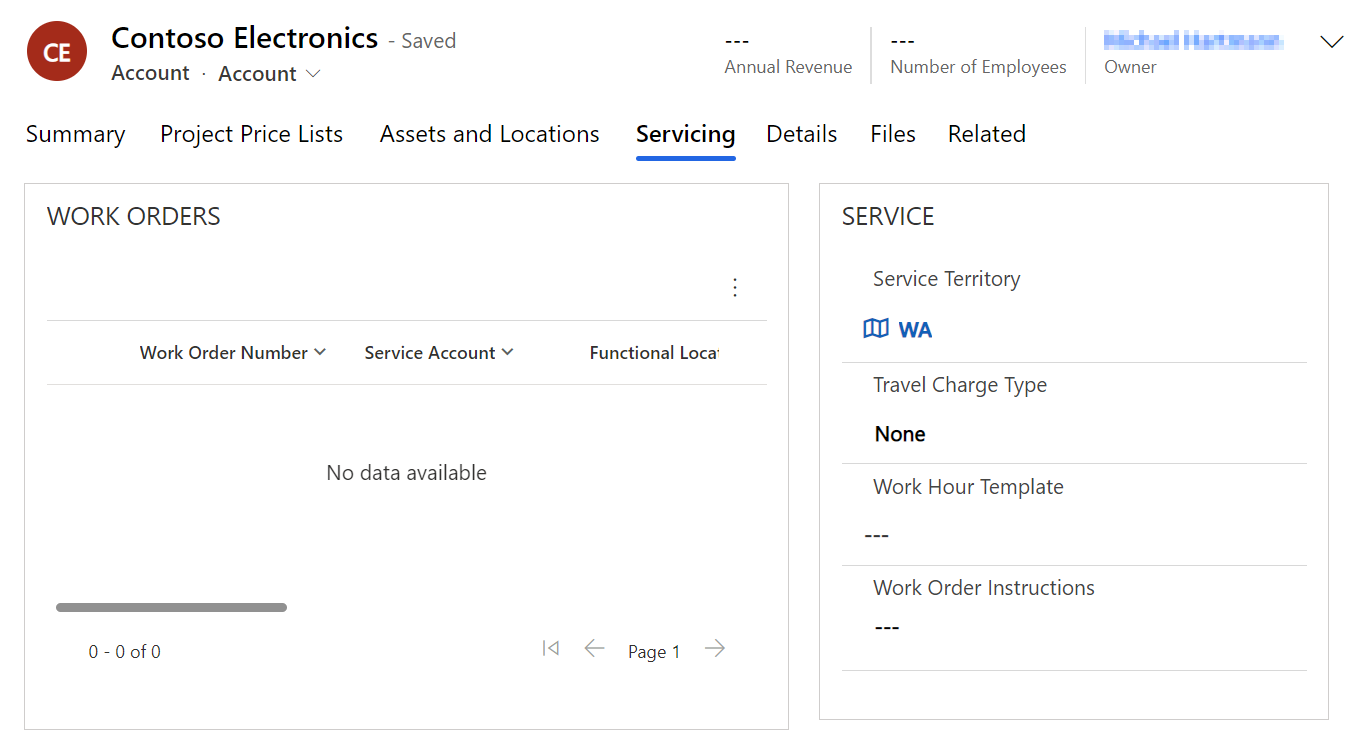
Task: Click the SERVICE section heading
Action: [888, 217]
